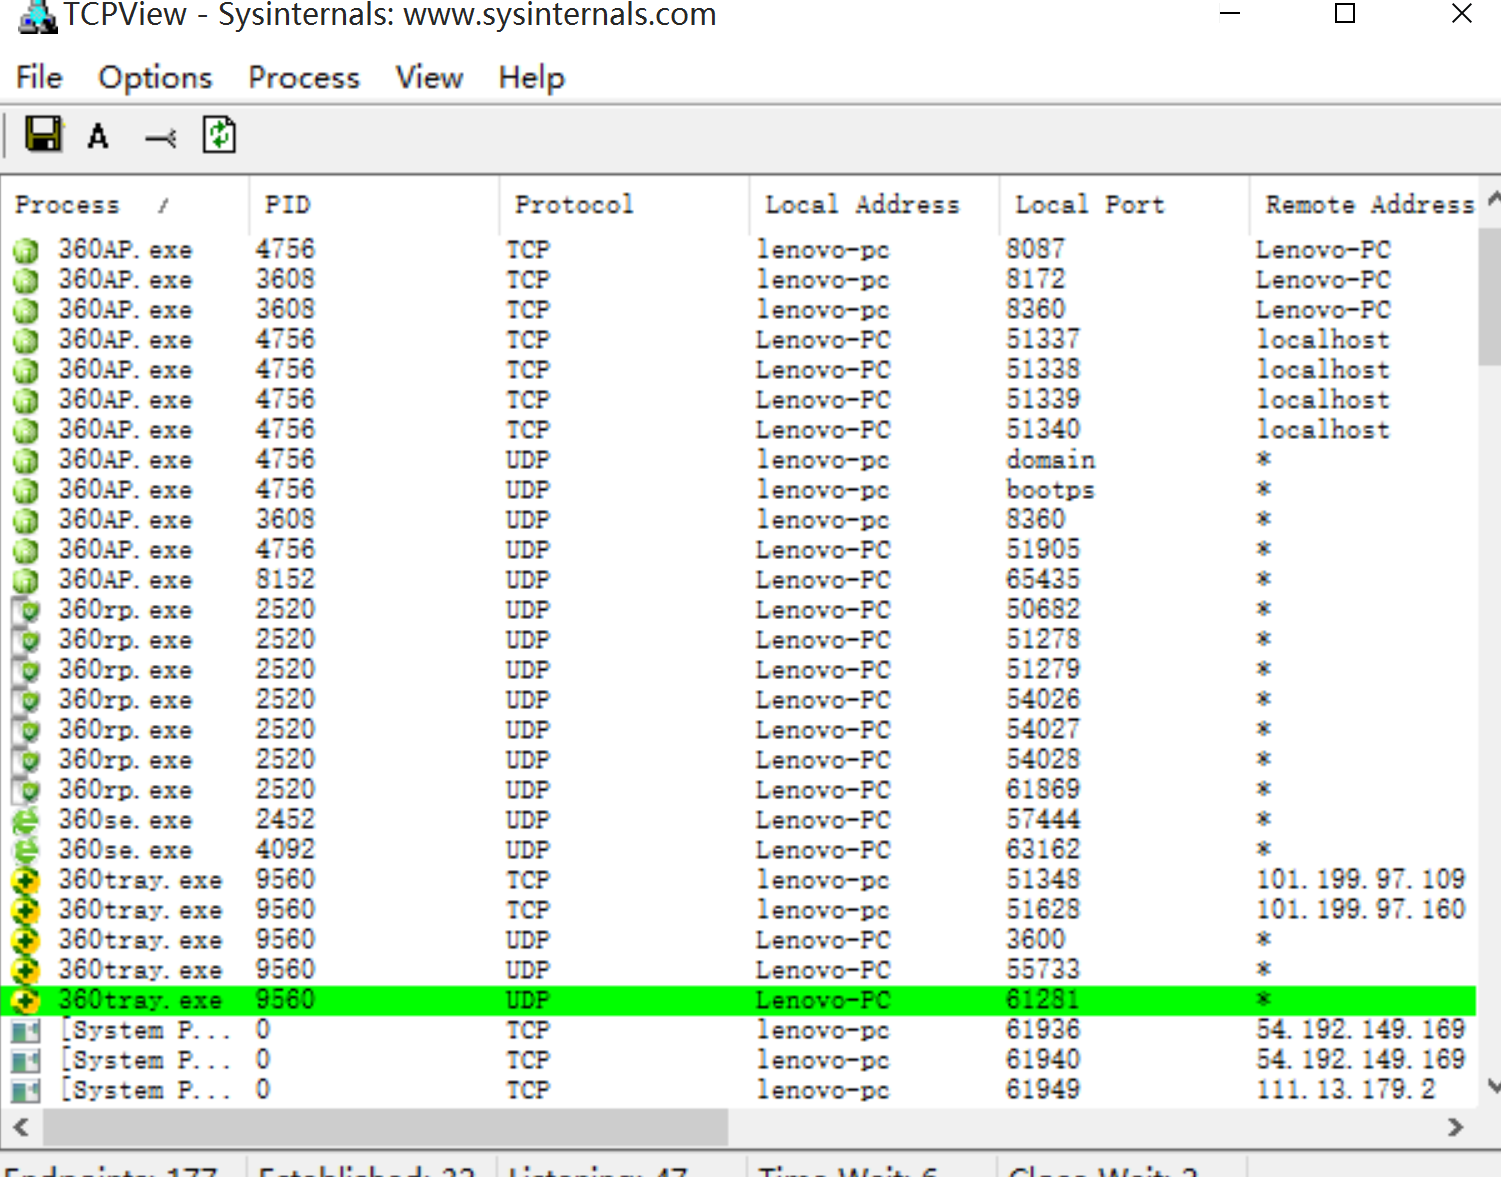
Task: Click System Process icon in port 61936 row
Action: tap(26, 1030)
